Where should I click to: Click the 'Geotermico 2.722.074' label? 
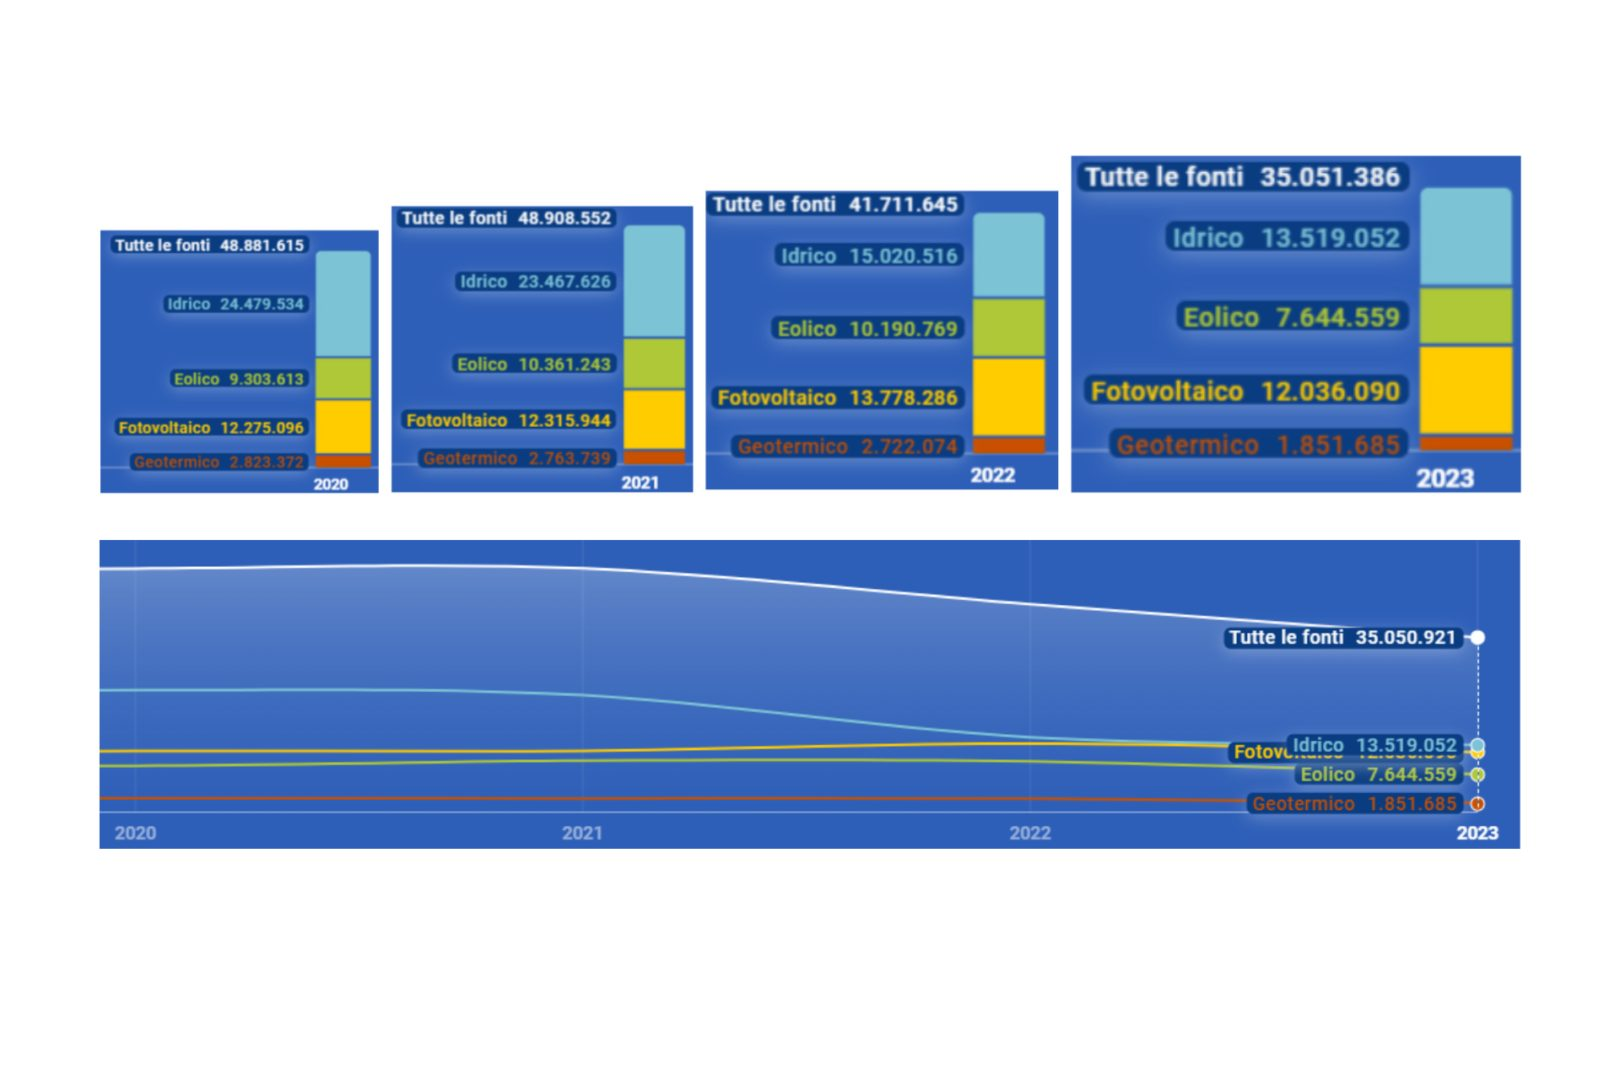847,446
